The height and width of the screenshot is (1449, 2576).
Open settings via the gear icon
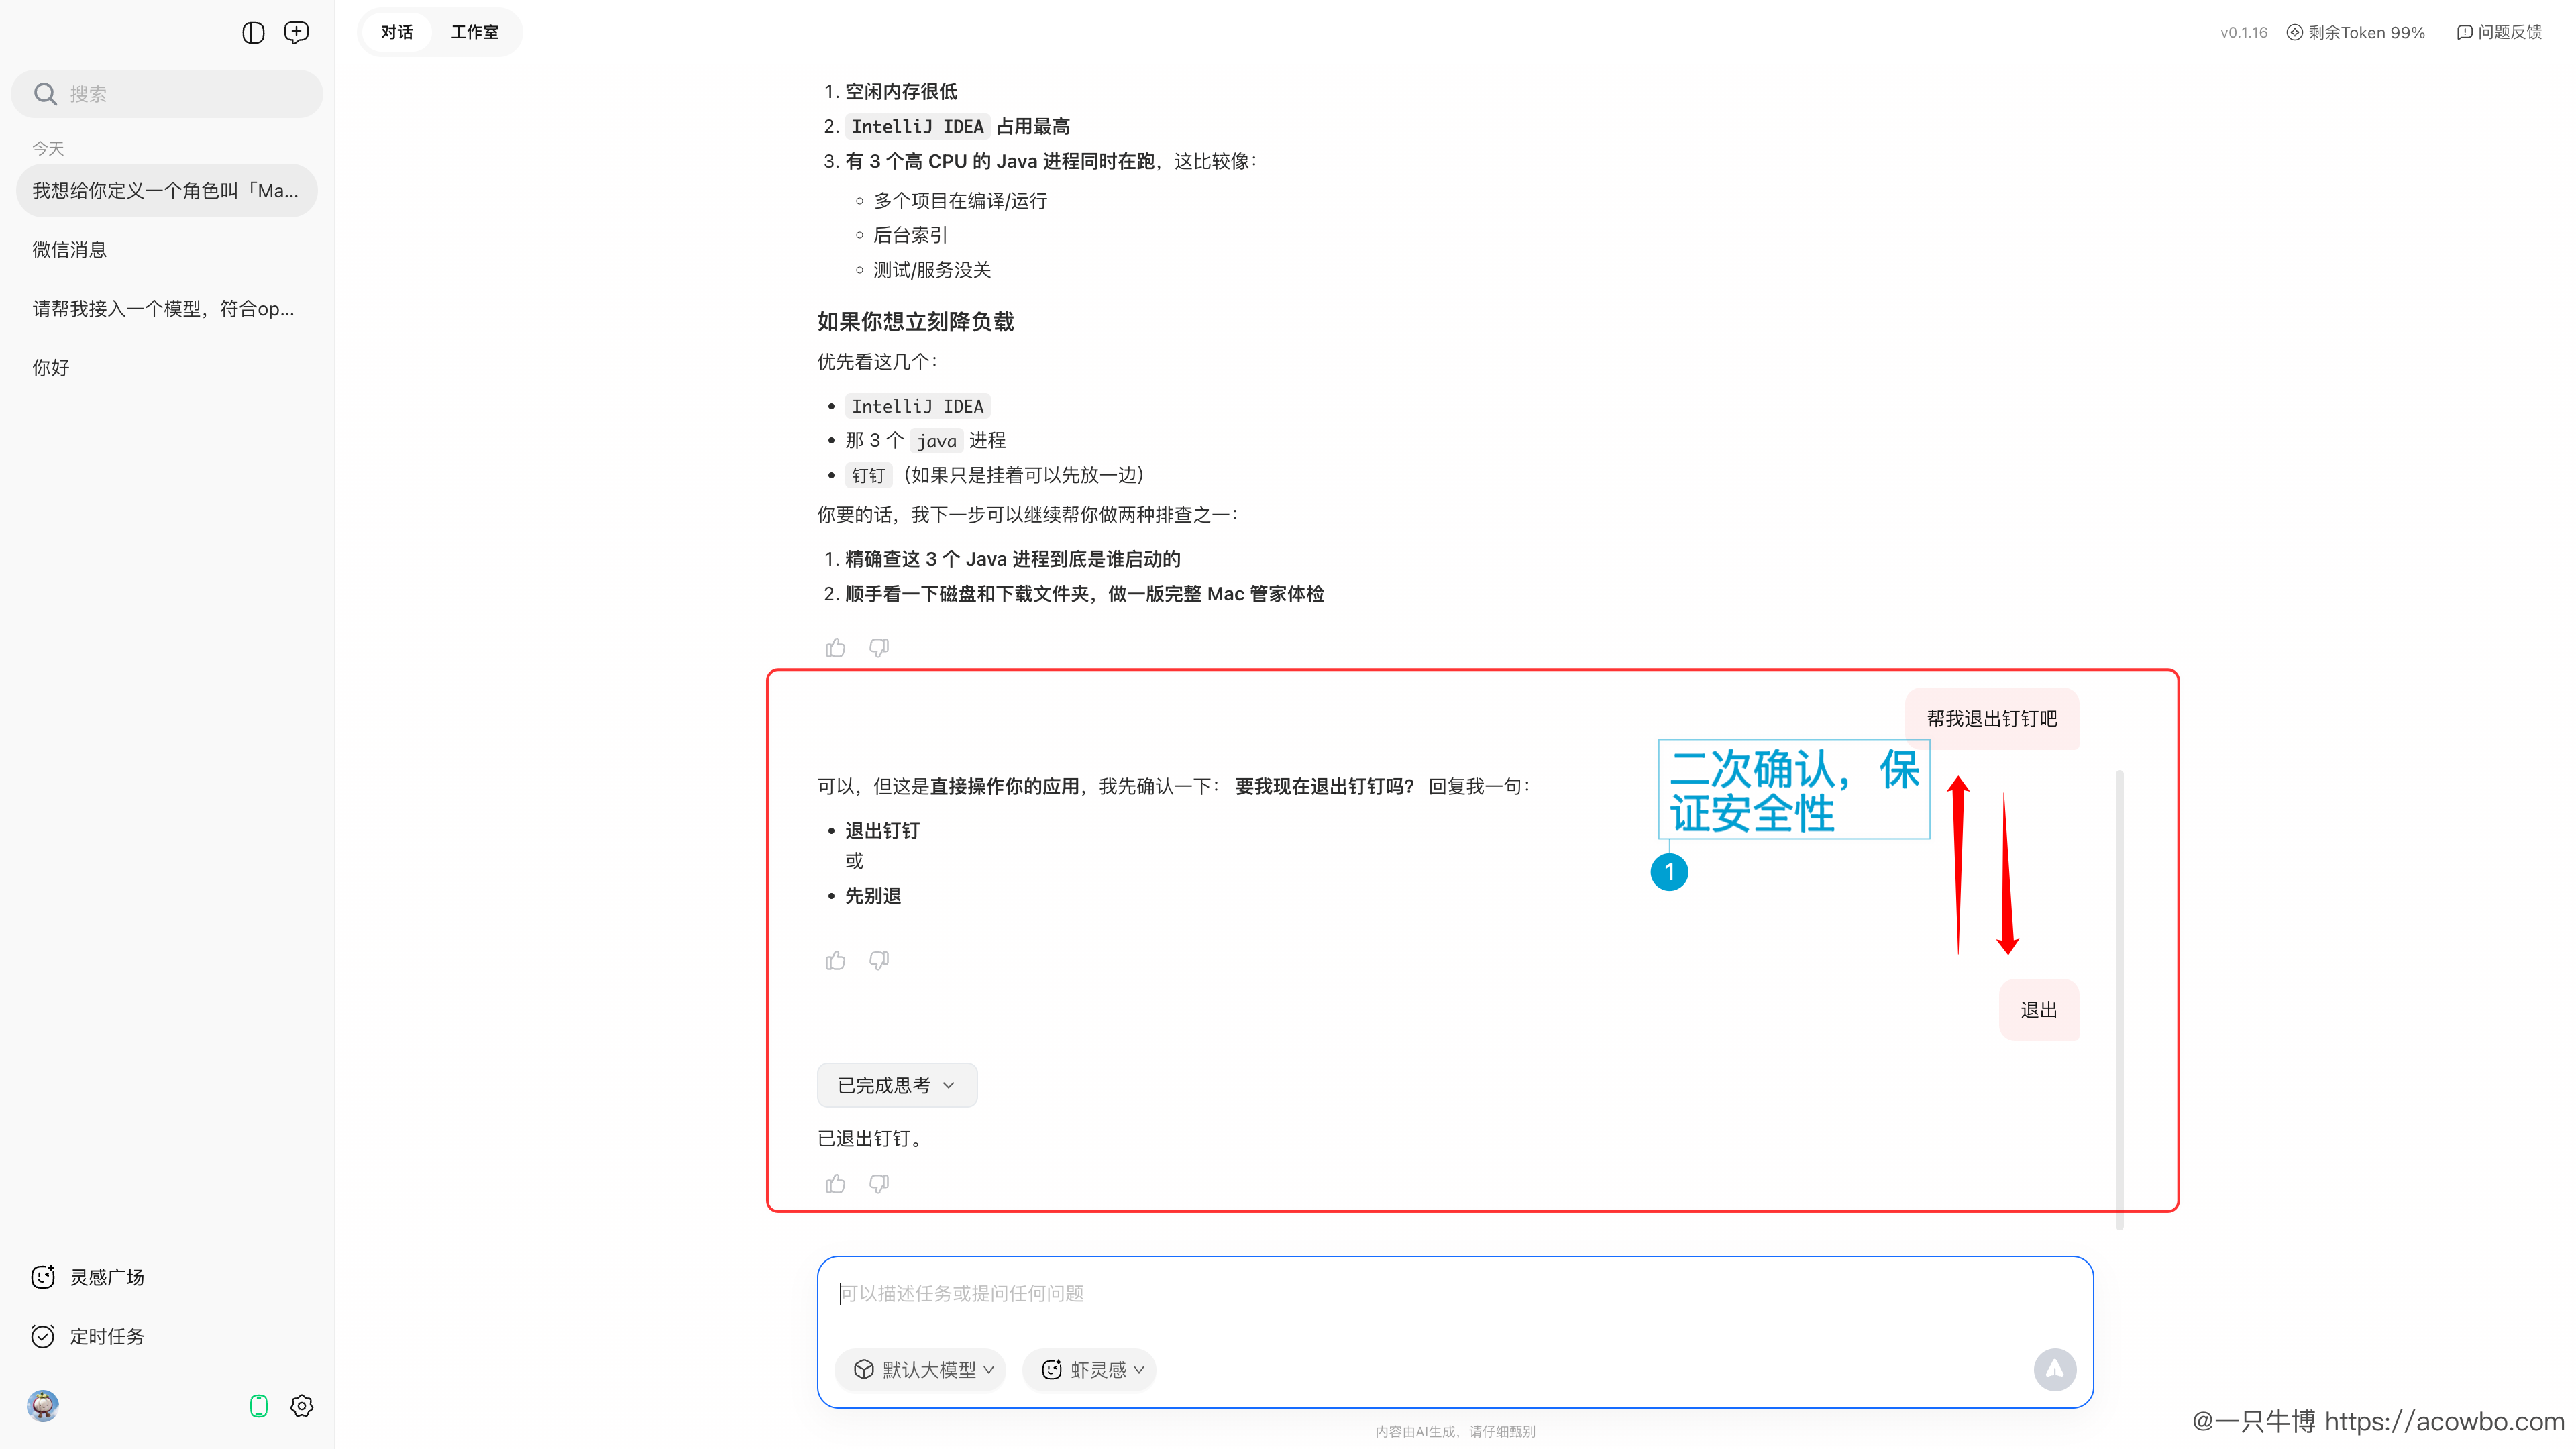301,1405
